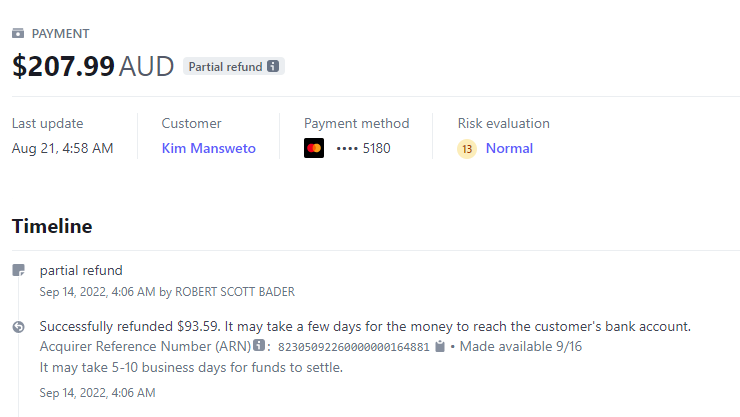Screen dimensions: 740x417
Task: Click the info icon in Partial refund badge
Action: 273,67
